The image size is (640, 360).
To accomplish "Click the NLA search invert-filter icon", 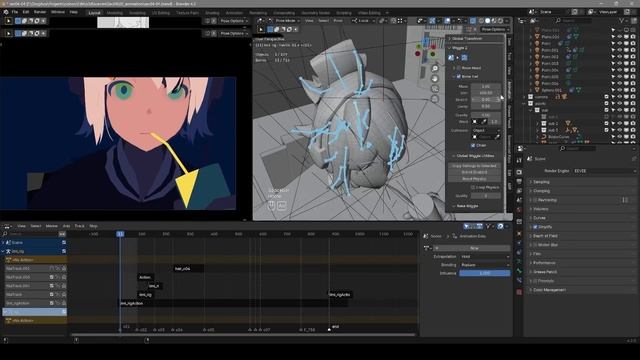I will pos(62,234).
